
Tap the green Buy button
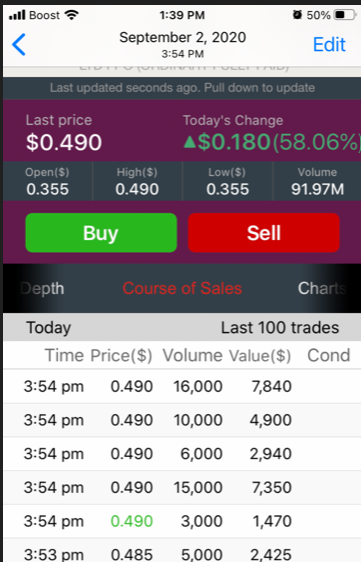pyautogui.click(x=101, y=233)
